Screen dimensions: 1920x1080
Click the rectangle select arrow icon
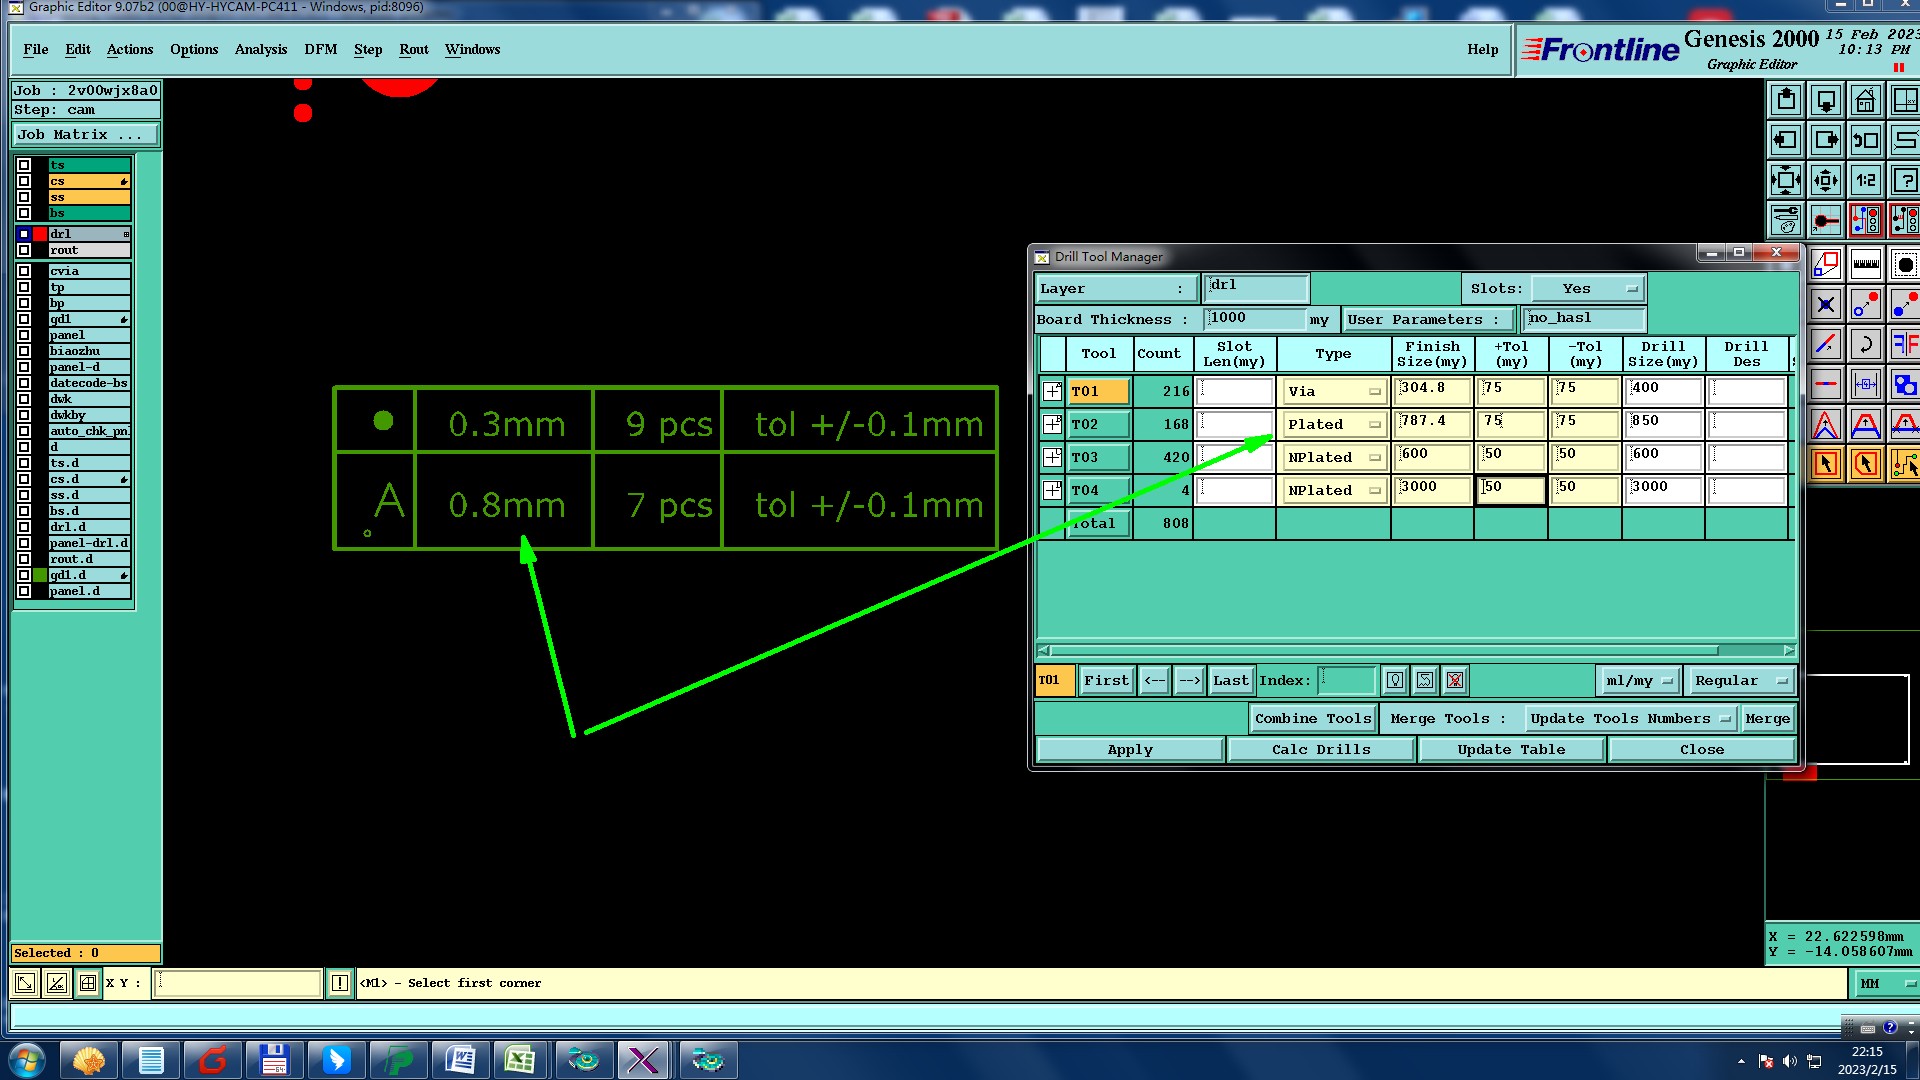1825,464
